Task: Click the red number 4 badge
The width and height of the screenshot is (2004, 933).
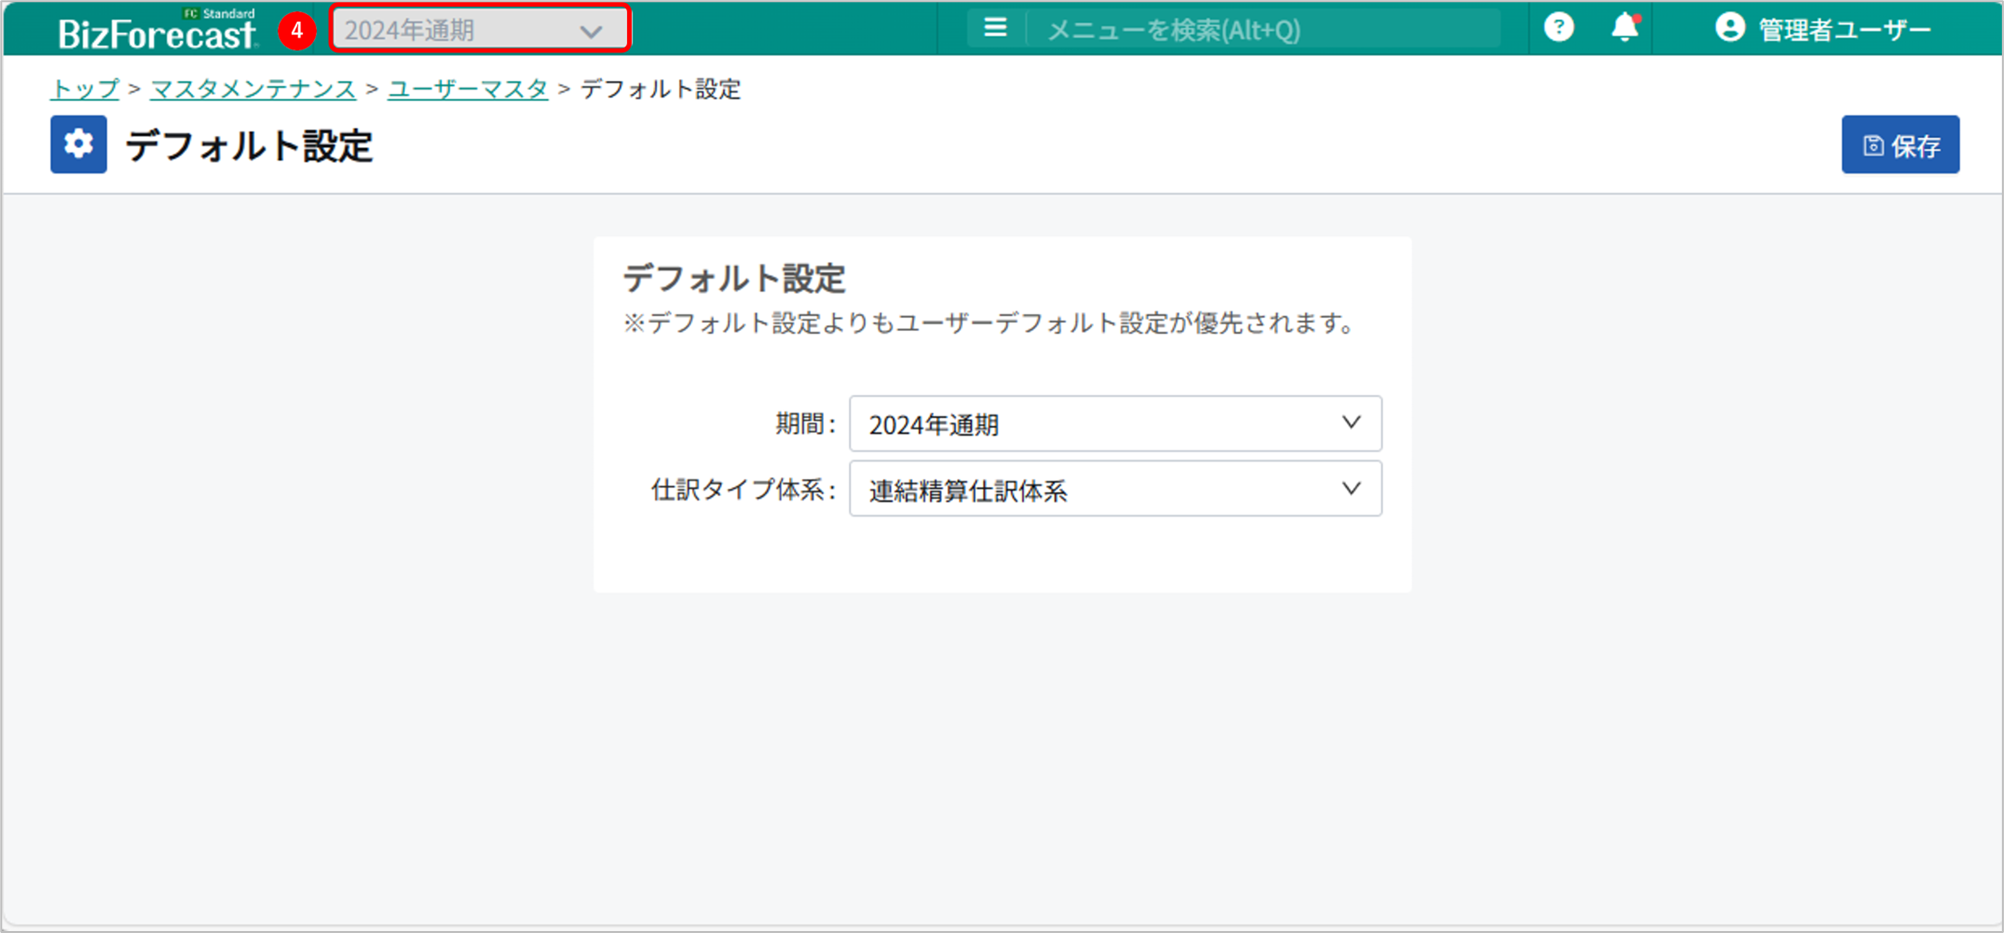Action: (297, 30)
